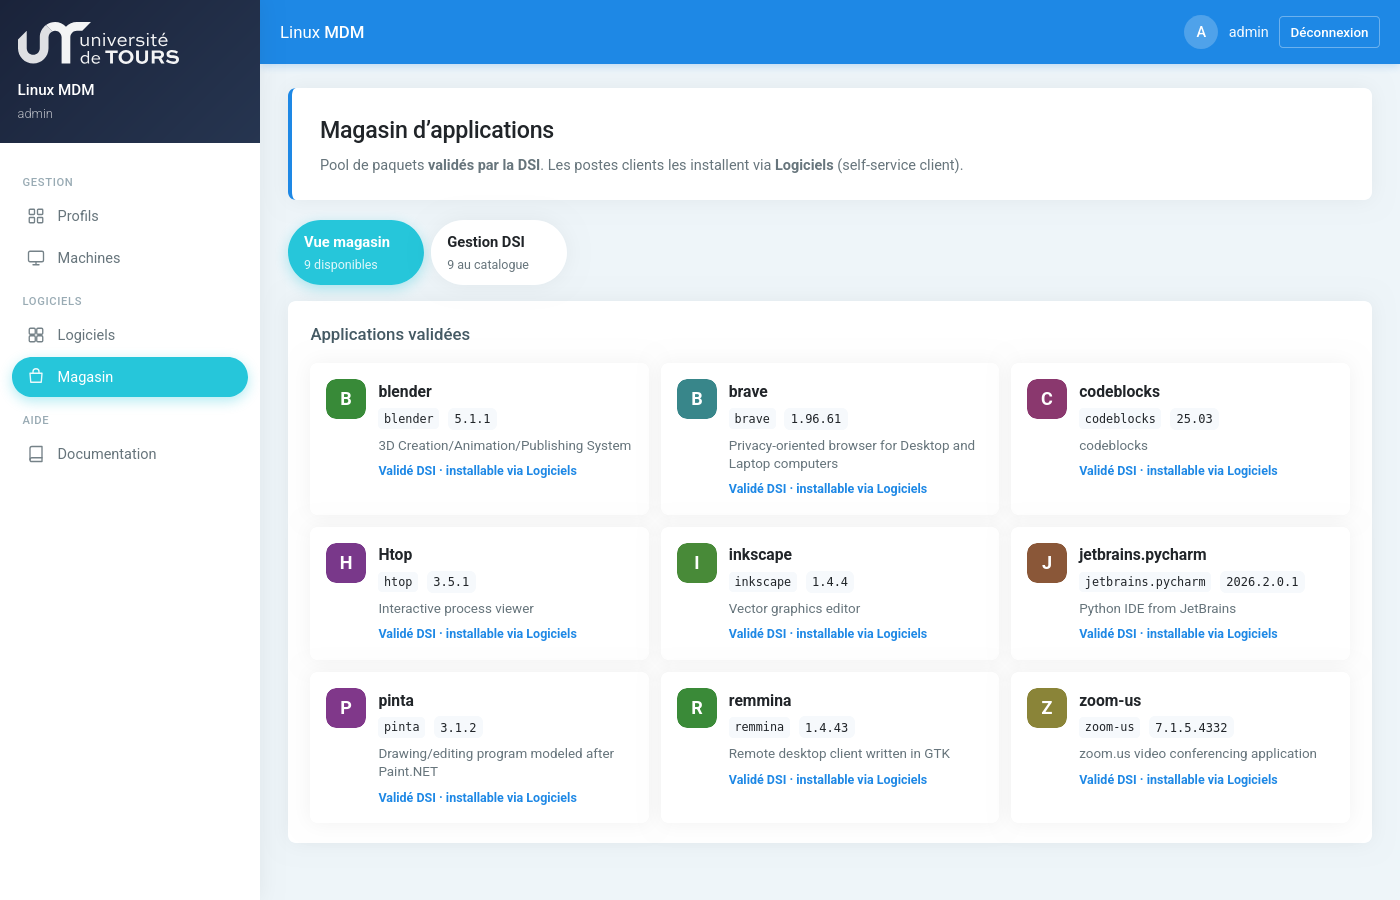Click the brave version tag 1.96.61
Viewport: 1400px width, 900px height.
click(816, 419)
